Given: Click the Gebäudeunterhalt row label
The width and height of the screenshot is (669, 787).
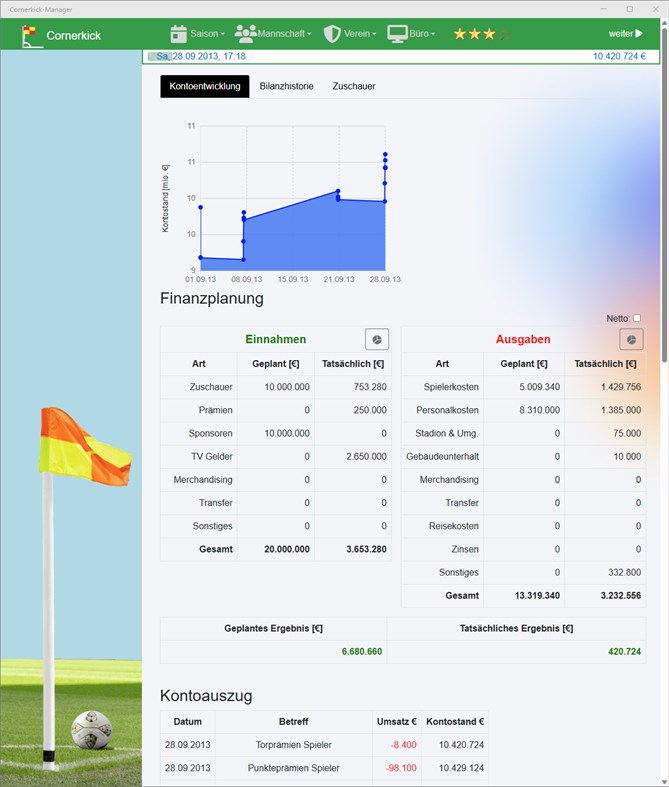Looking at the screenshot, I should pyautogui.click(x=442, y=456).
